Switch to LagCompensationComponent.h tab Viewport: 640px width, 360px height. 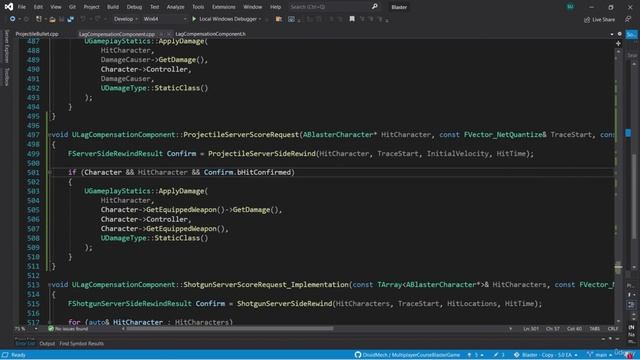tap(211, 34)
